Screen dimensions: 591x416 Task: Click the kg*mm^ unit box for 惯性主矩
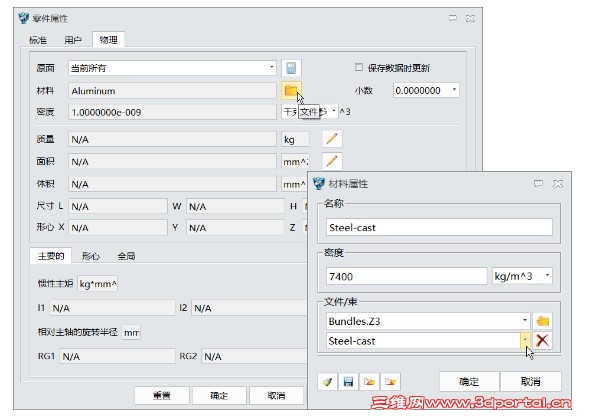click(98, 284)
